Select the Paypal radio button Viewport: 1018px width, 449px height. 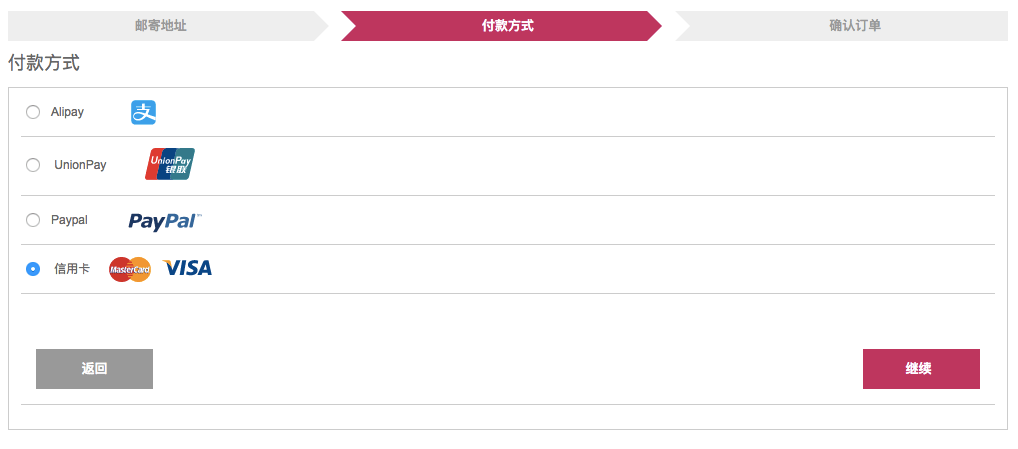coord(32,220)
